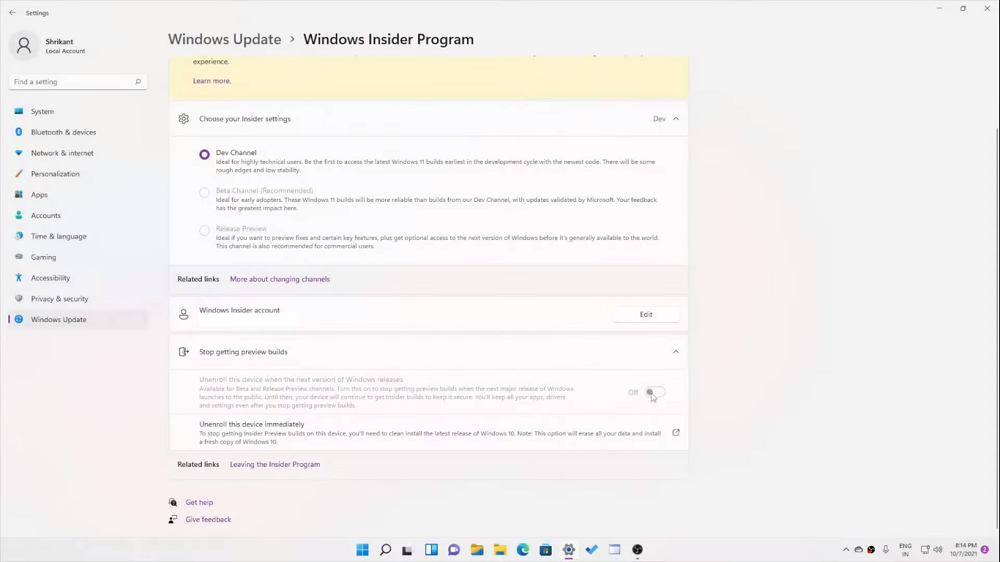Click the gear icon beside Insider settings
This screenshot has height=562, width=1000.
[x=184, y=119]
